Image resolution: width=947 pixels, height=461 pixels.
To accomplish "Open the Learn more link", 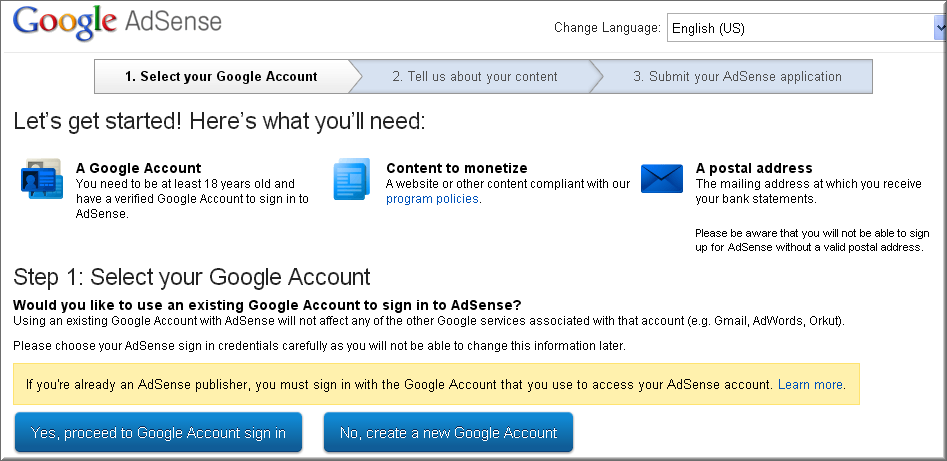I will coord(810,384).
